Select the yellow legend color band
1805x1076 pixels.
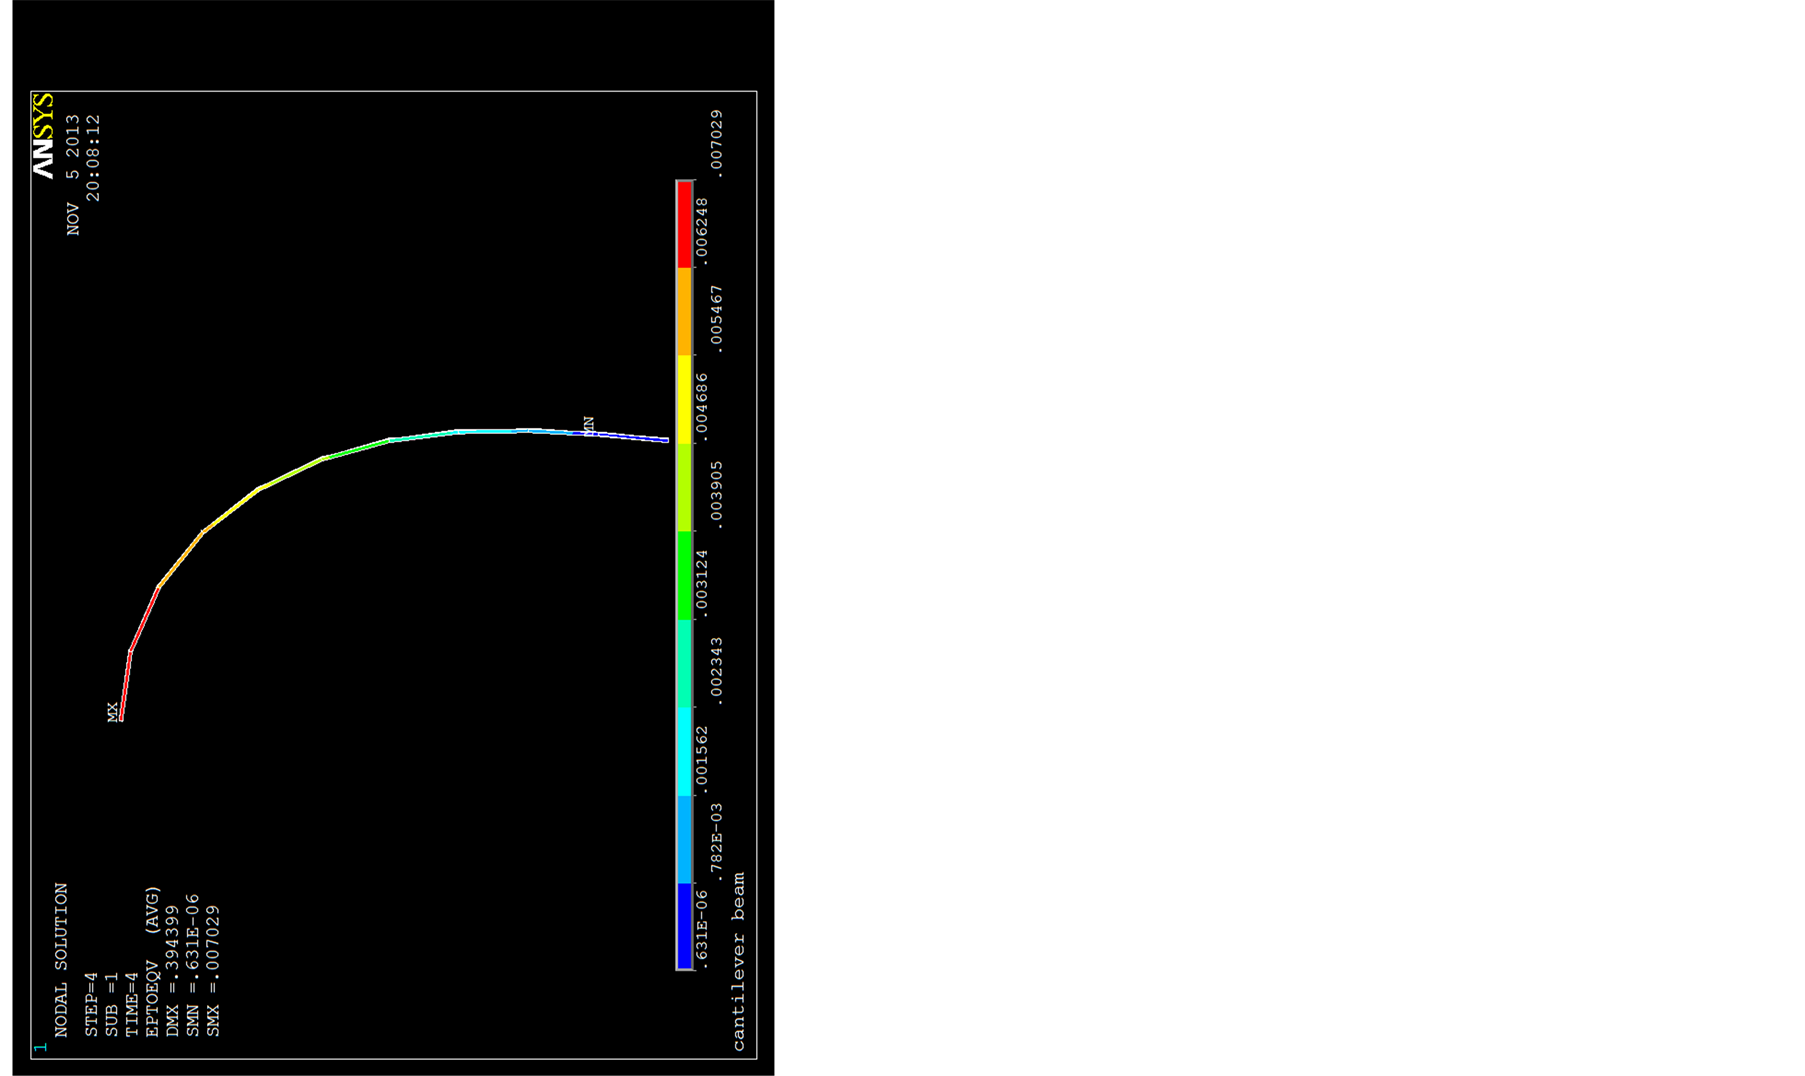(684, 400)
